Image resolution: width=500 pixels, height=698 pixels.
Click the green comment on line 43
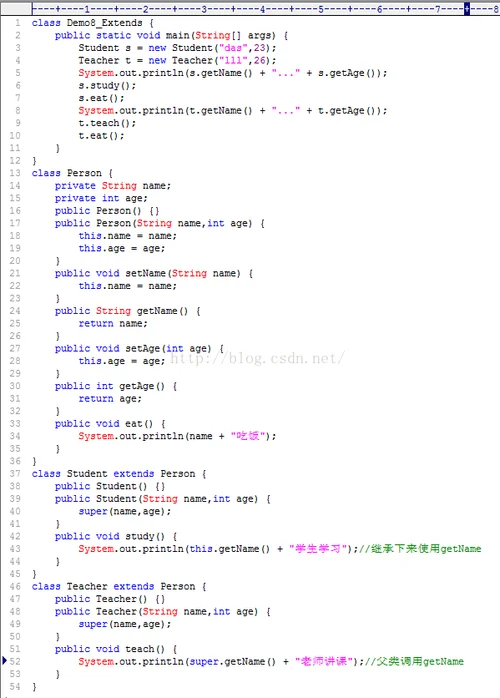click(x=420, y=548)
